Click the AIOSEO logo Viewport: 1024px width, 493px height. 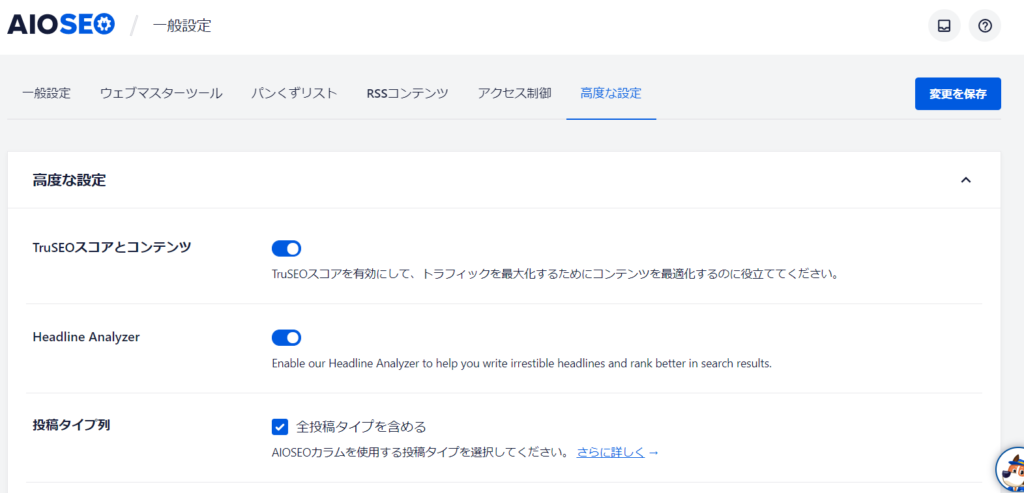pyautogui.click(x=61, y=25)
